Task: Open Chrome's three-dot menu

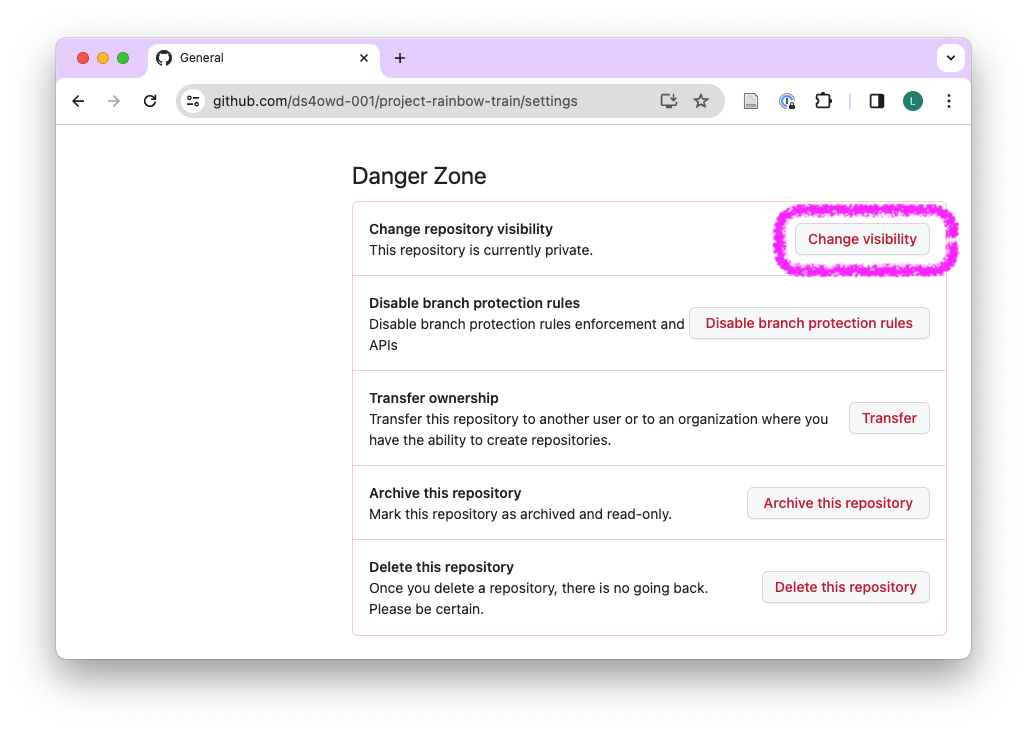Action: (949, 101)
